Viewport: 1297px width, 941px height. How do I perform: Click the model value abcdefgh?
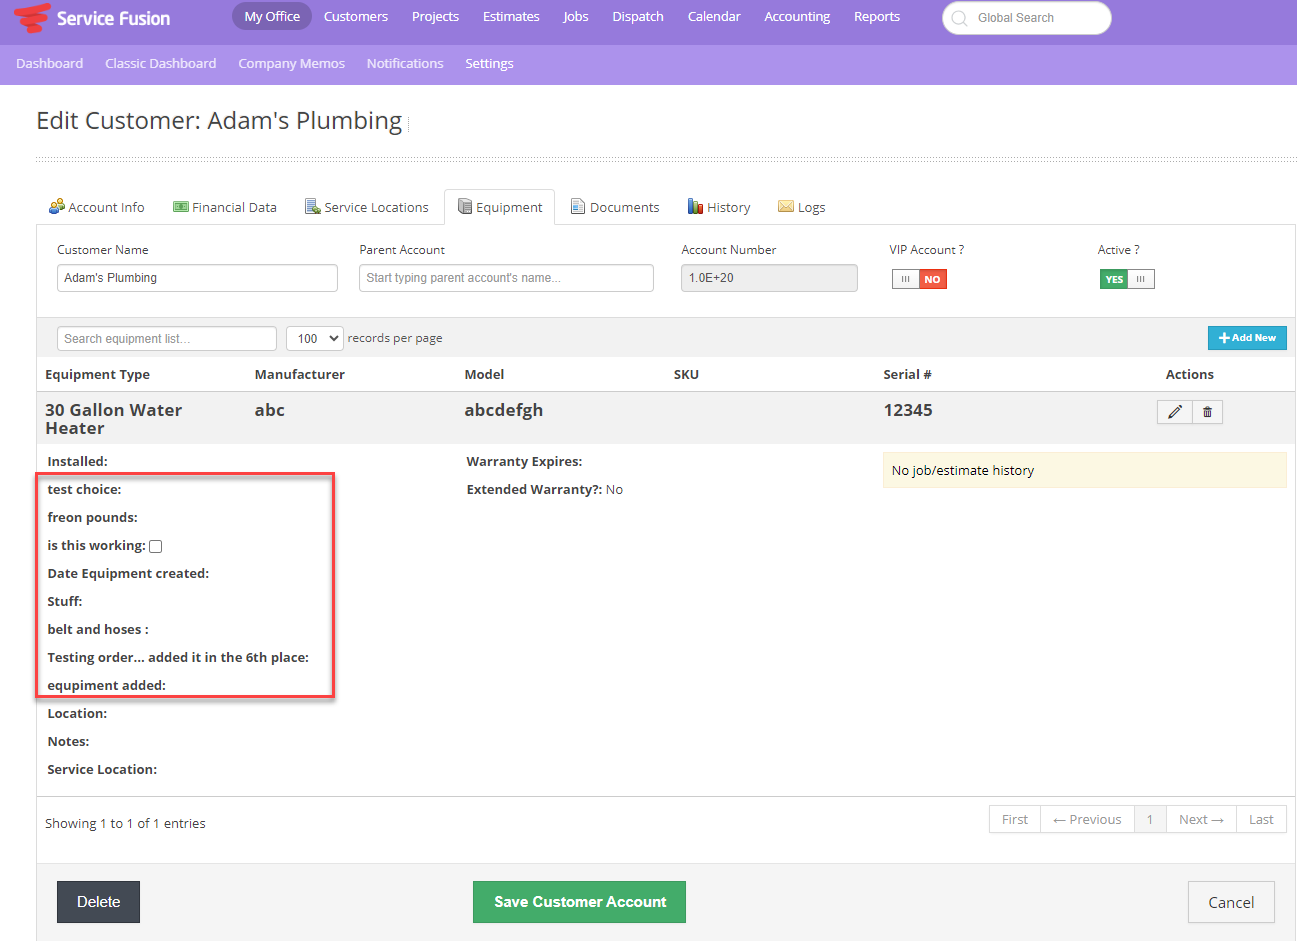(x=504, y=410)
